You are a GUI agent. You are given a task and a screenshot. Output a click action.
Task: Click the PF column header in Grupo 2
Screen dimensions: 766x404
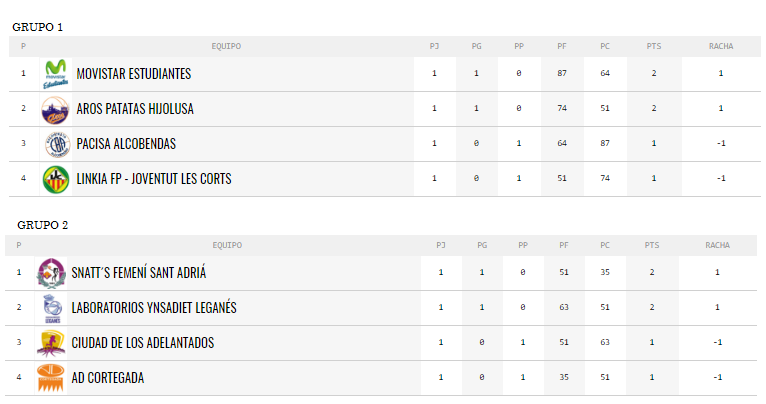pyautogui.click(x=564, y=245)
